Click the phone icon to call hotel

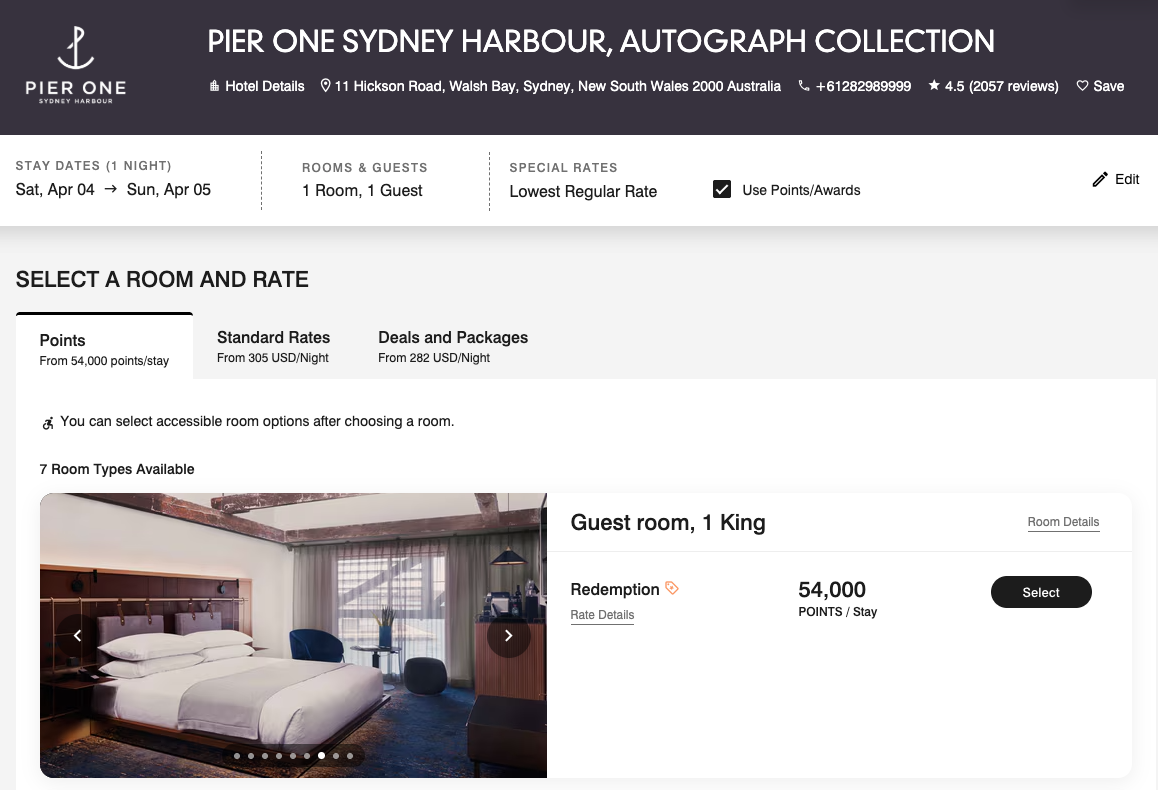(x=803, y=86)
